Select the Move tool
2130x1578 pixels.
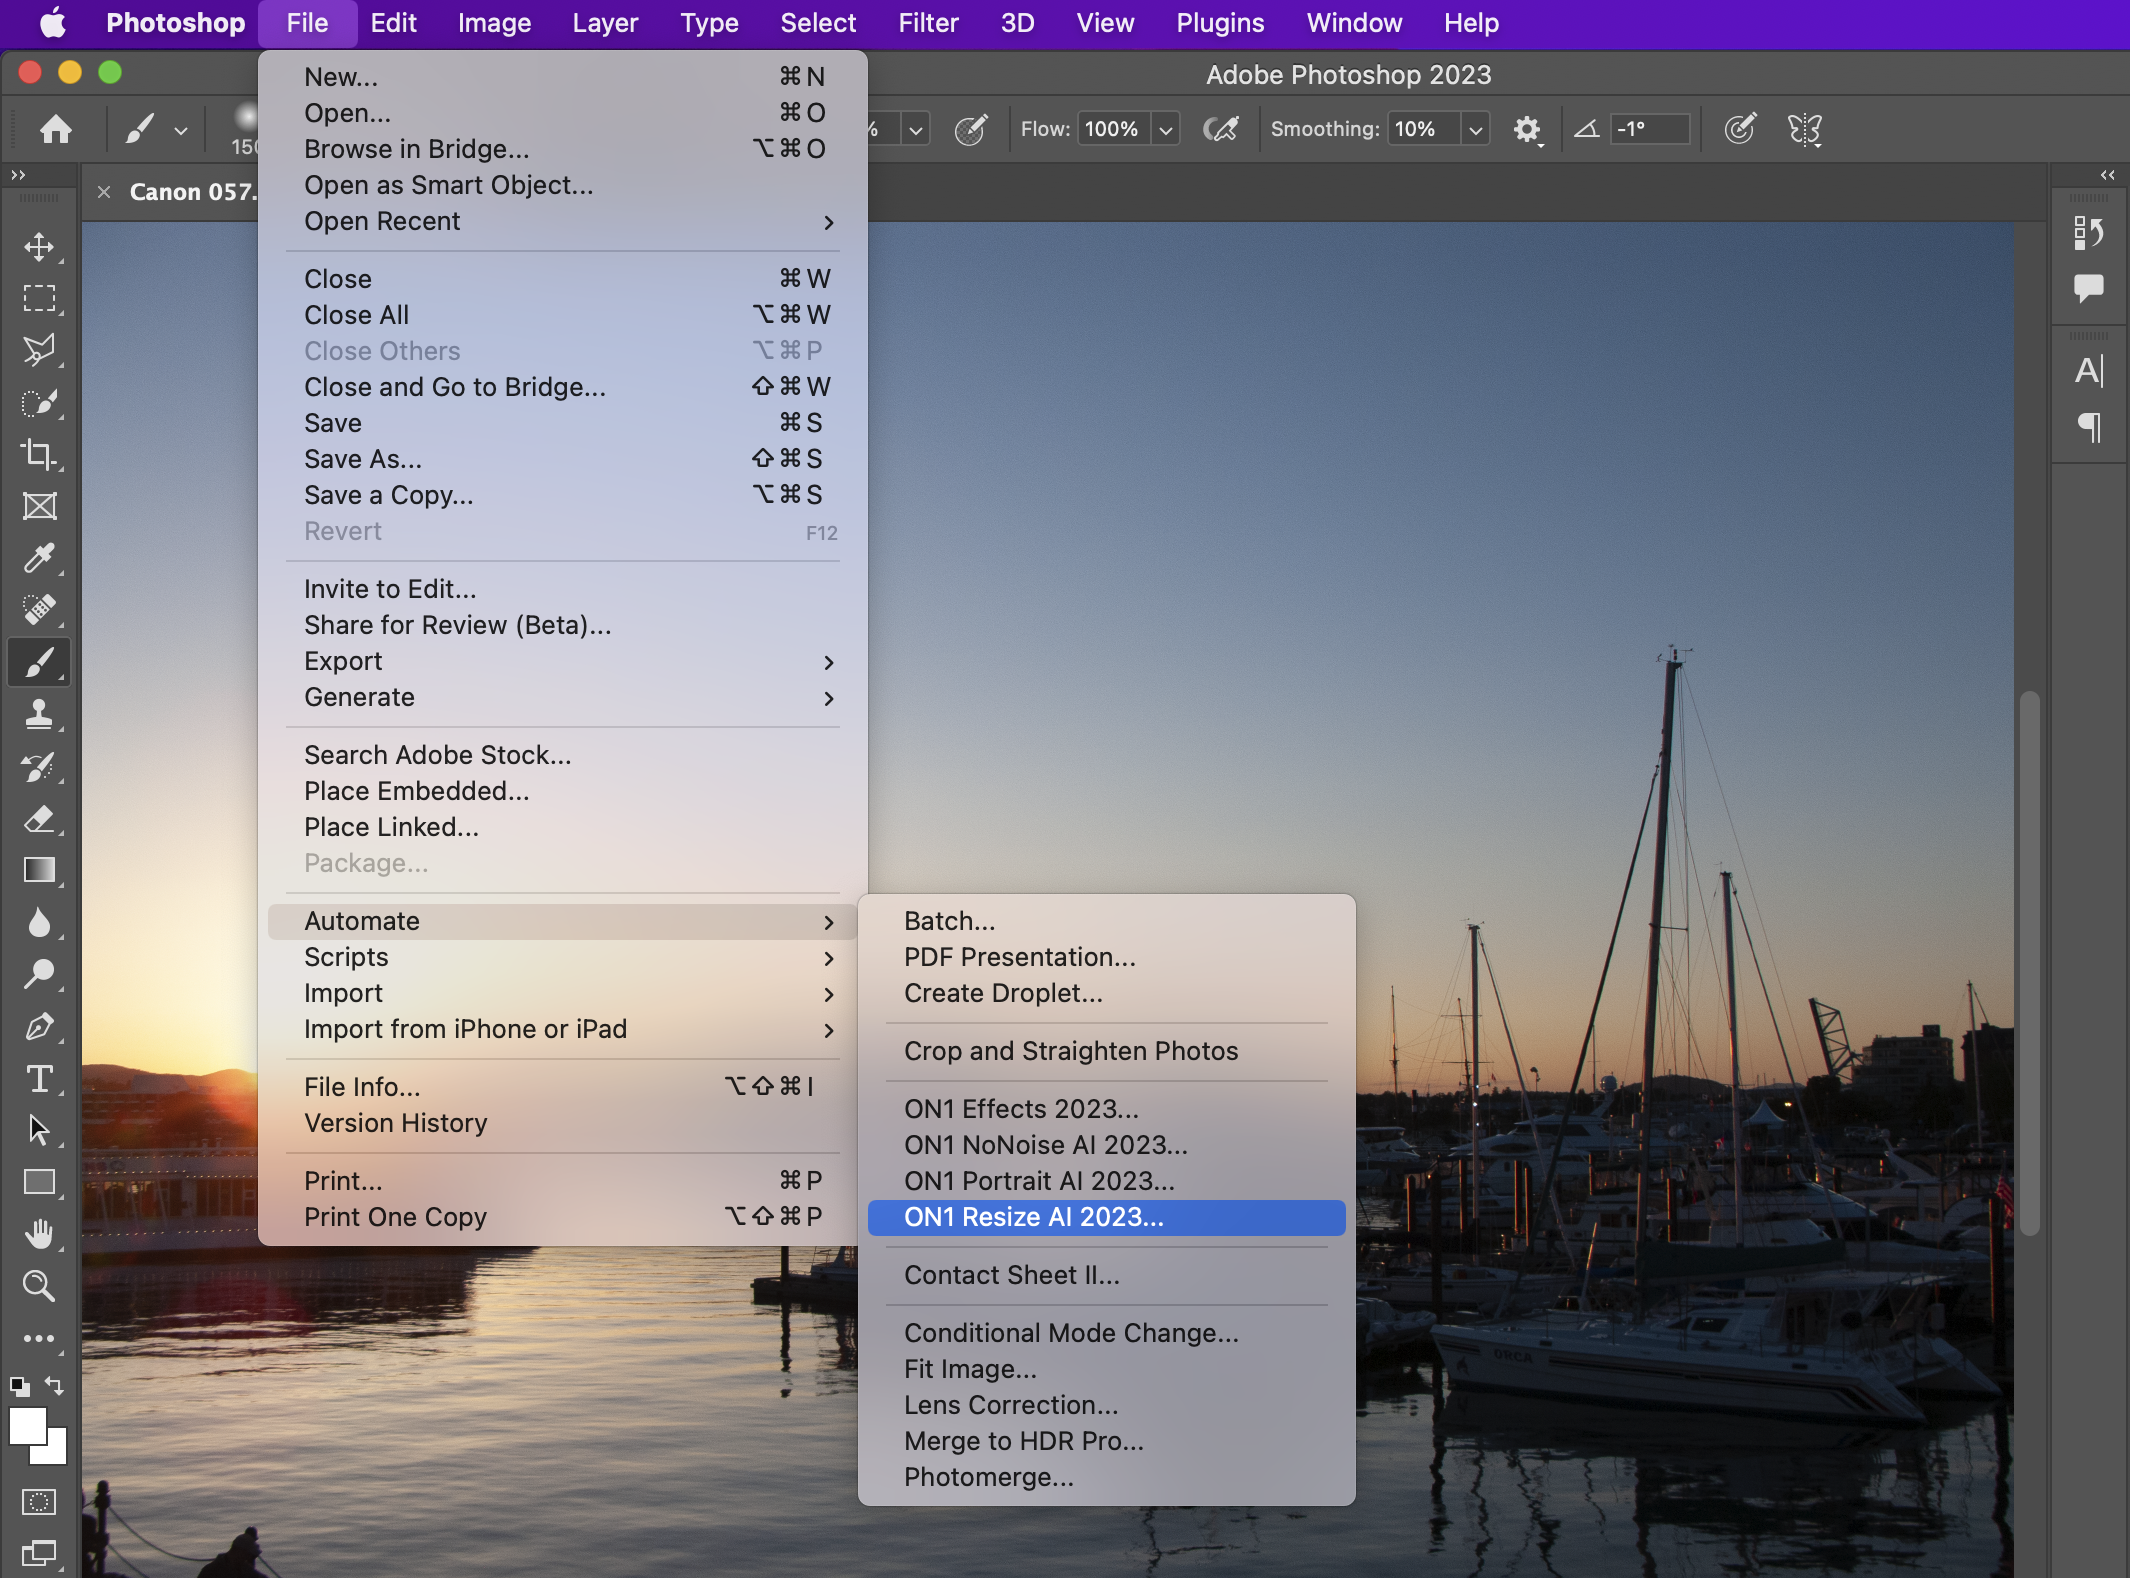(39, 246)
